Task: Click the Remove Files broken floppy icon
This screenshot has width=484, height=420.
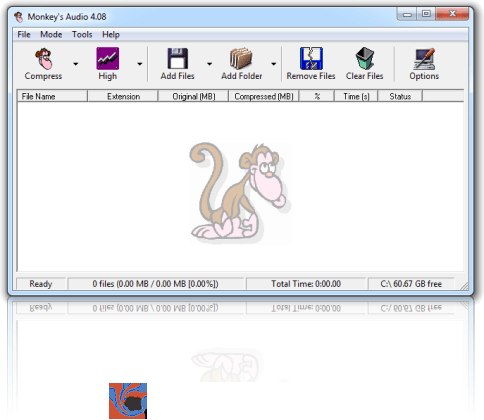Action: click(x=311, y=58)
